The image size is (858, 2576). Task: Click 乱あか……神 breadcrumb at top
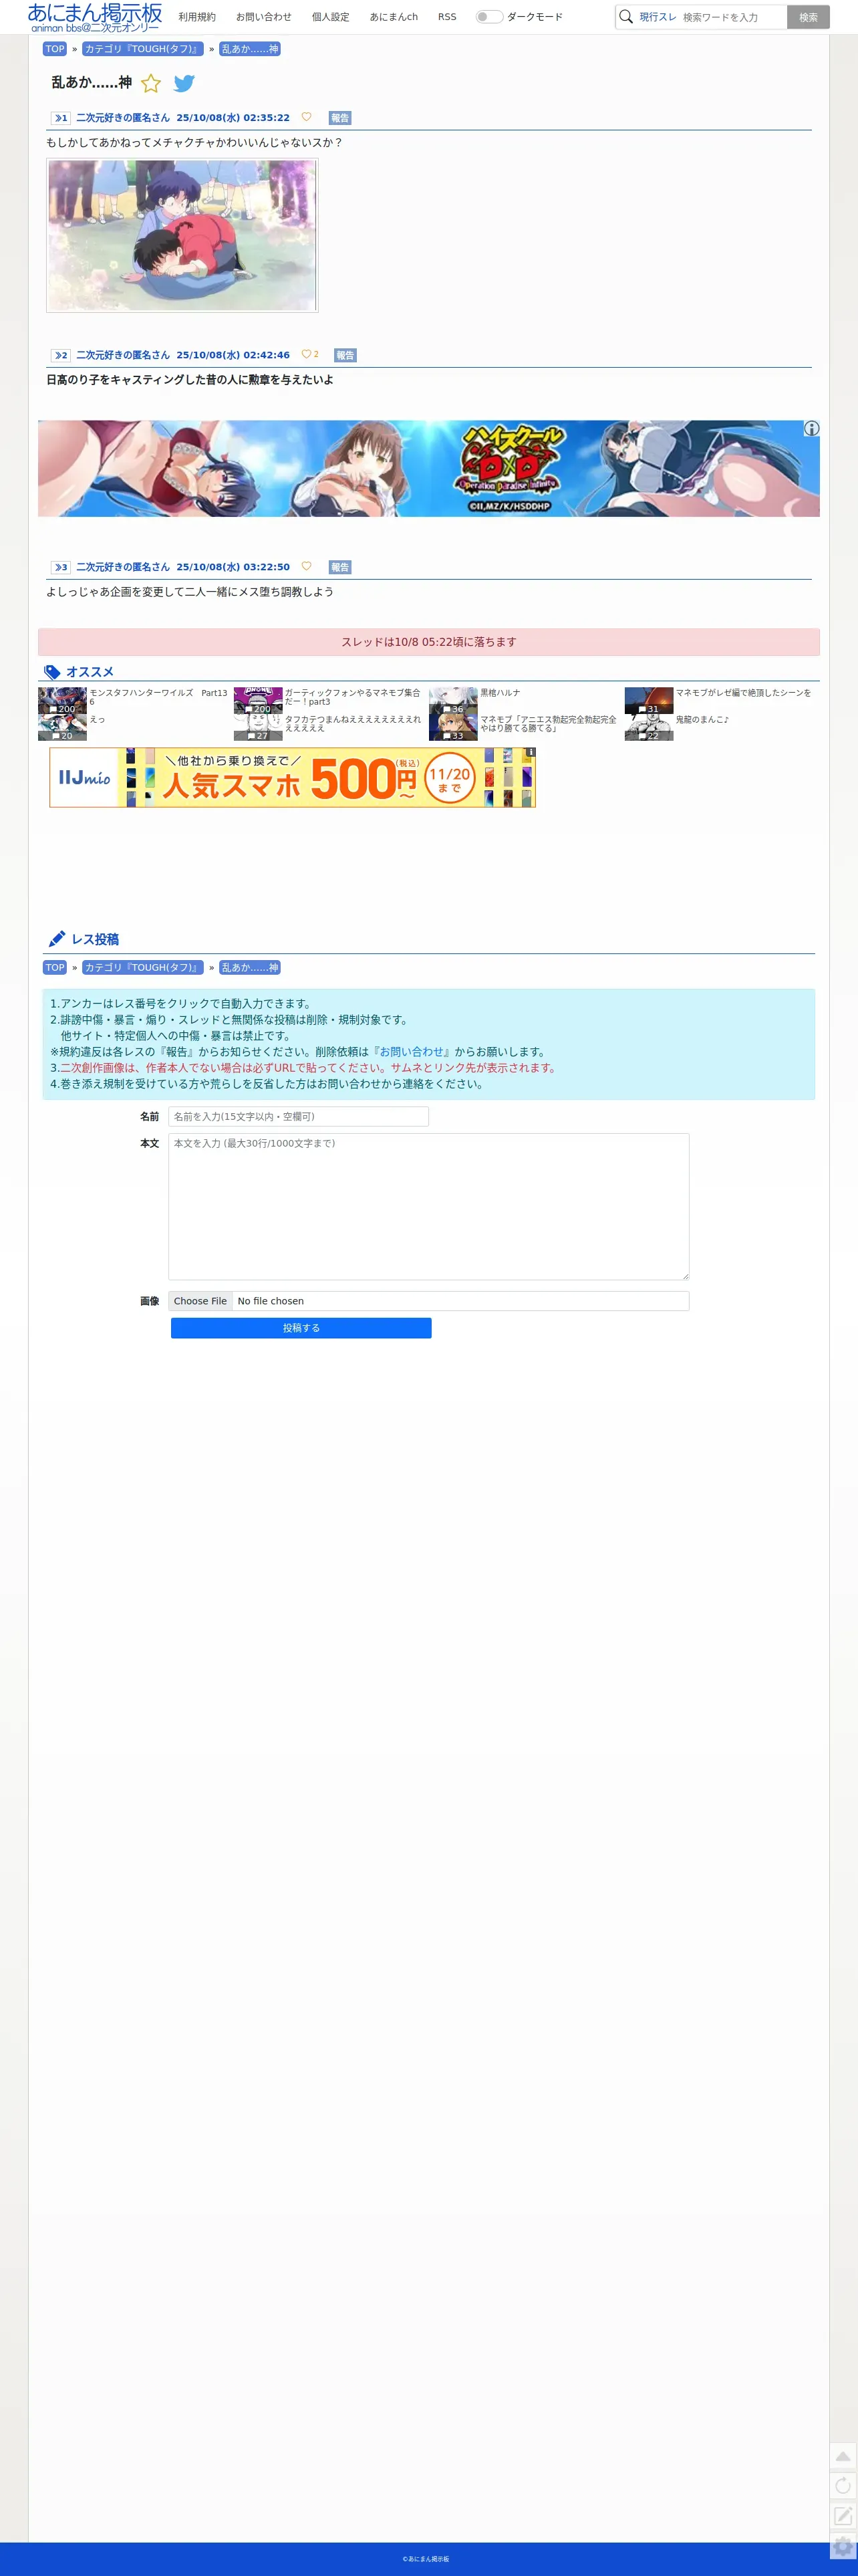pyautogui.click(x=250, y=49)
